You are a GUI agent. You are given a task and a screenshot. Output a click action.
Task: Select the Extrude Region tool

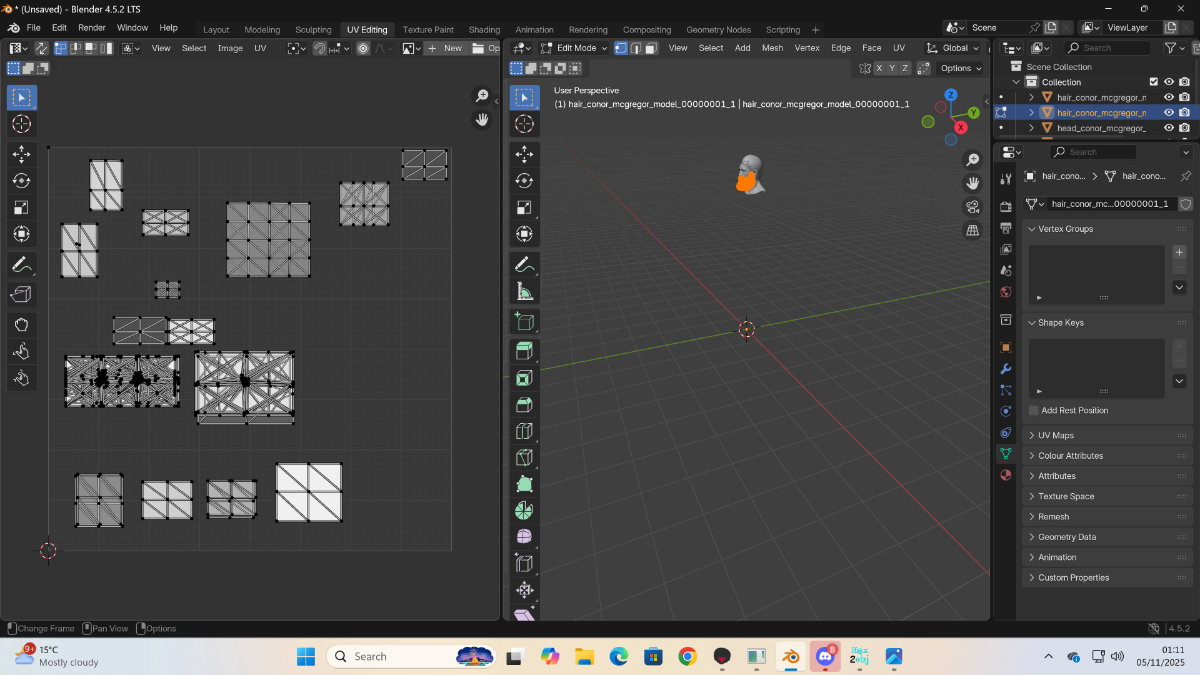[x=524, y=351]
